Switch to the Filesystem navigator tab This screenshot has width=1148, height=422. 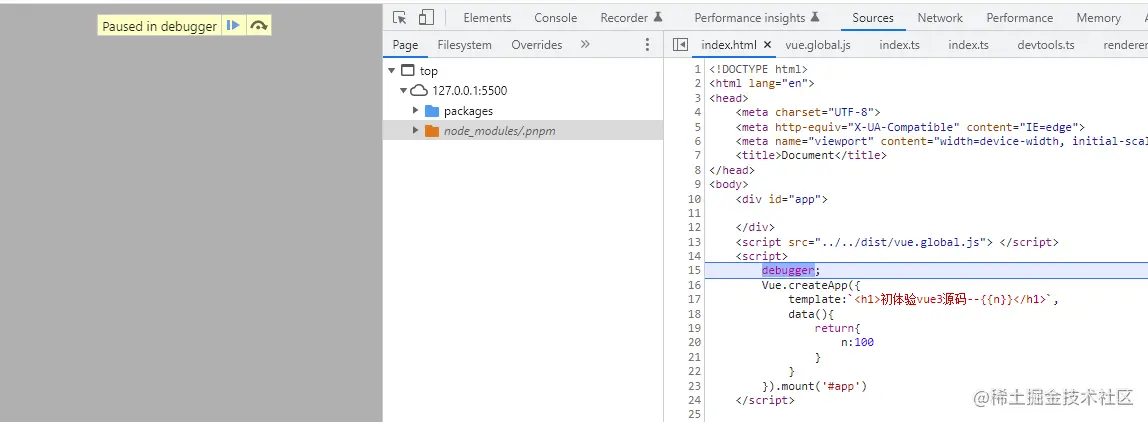[x=465, y=45]
